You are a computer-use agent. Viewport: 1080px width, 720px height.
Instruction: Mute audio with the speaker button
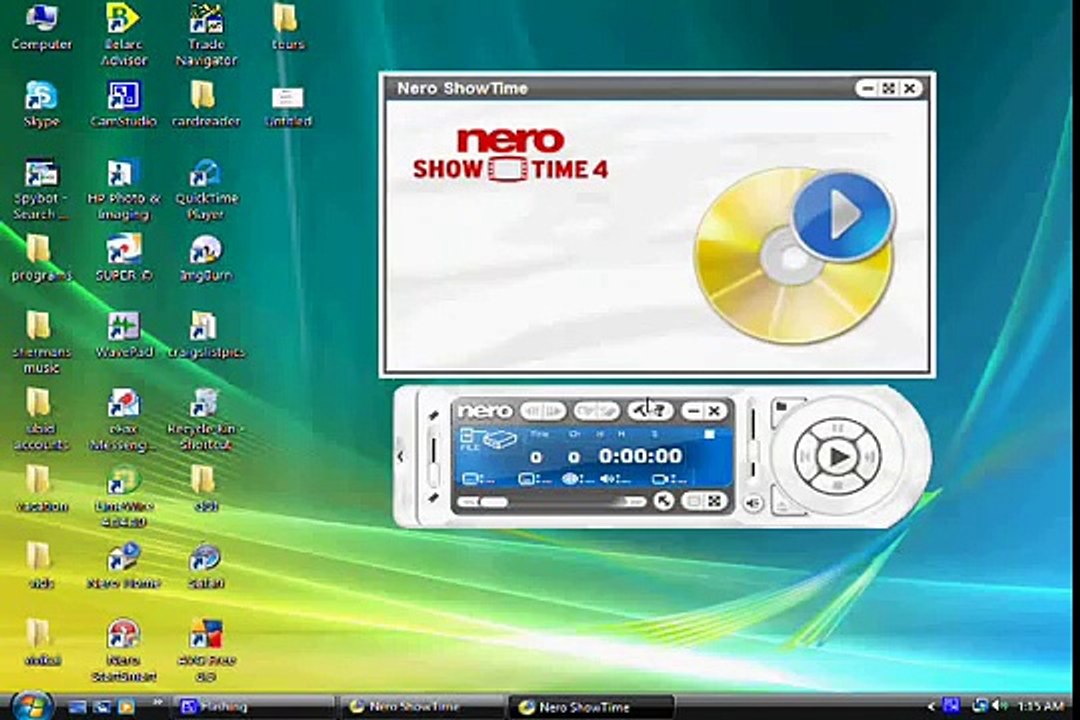coord(753,503)
